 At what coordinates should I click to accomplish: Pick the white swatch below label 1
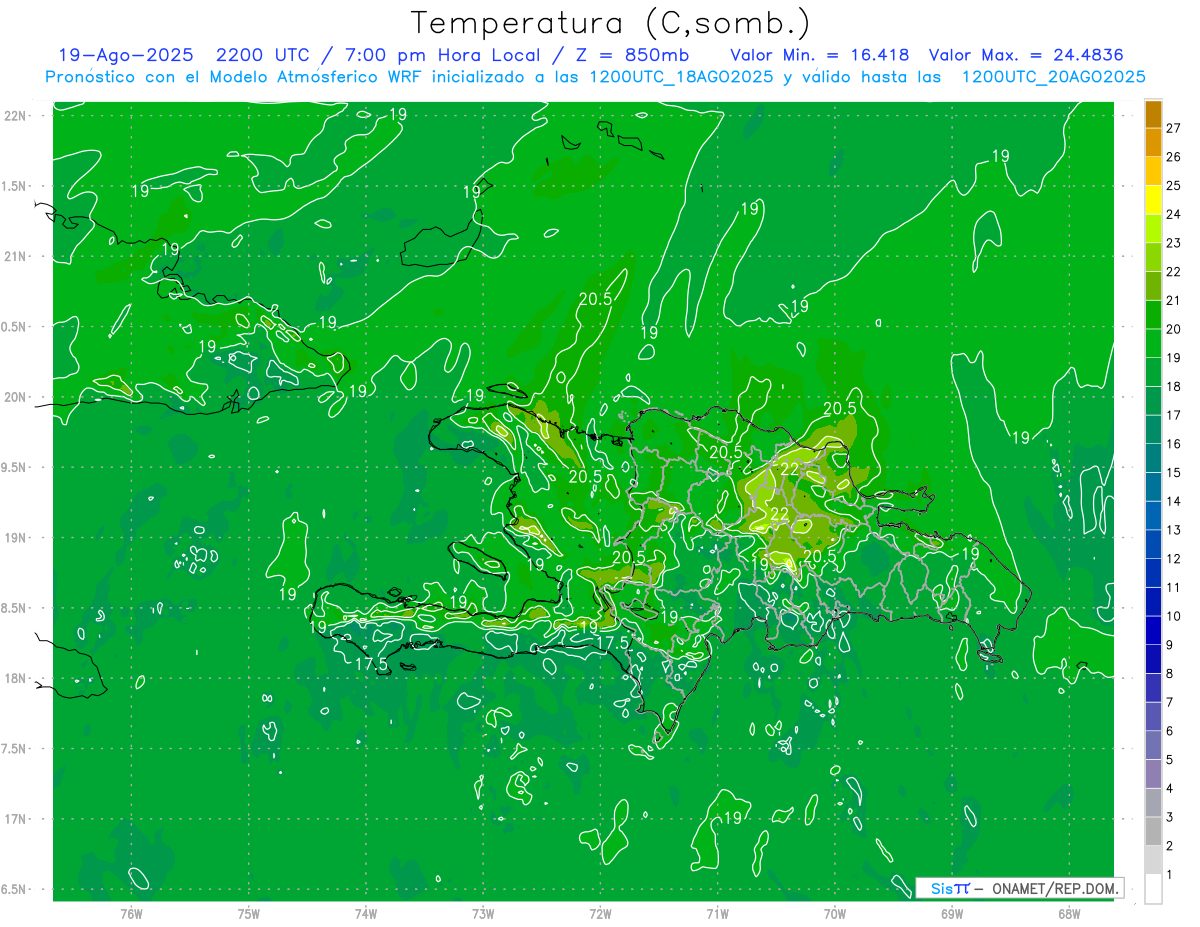pyautogui.click(x=1153, y=889)
